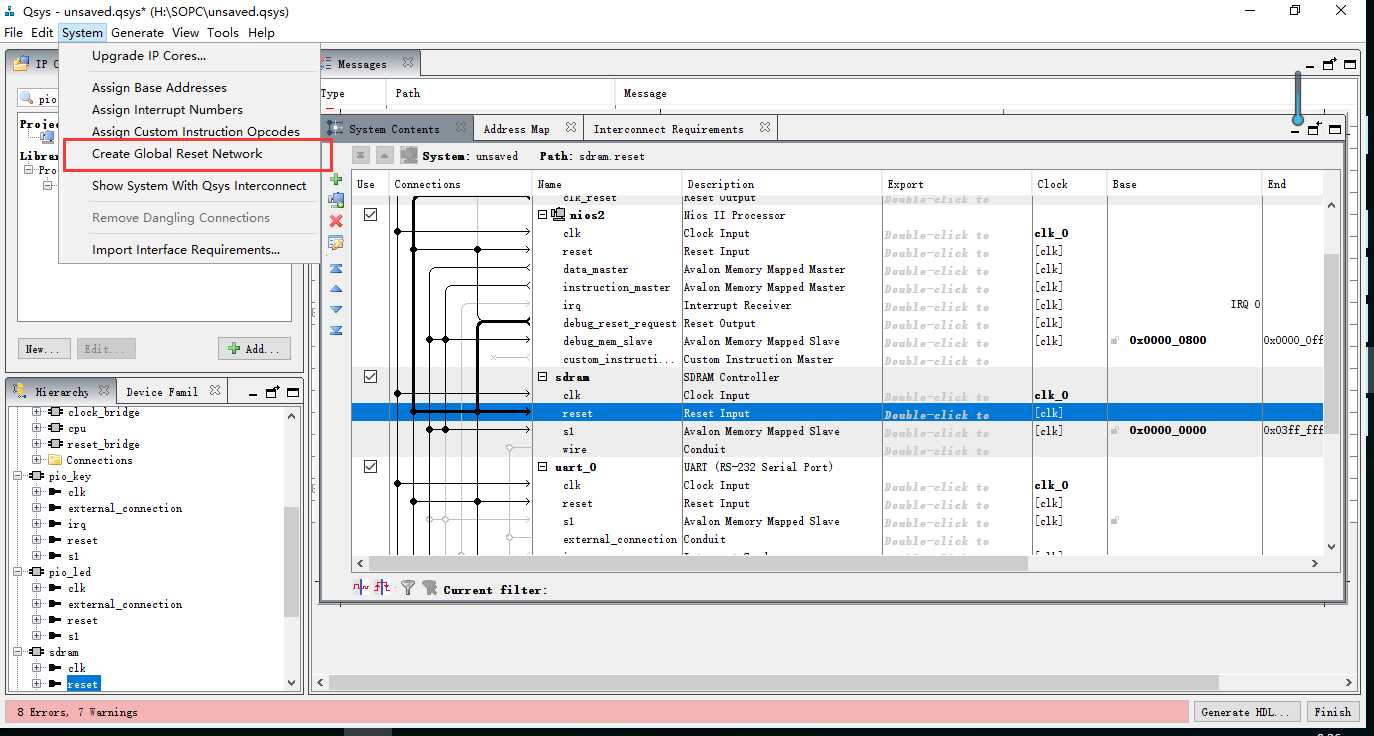Choose Import Interface Requirements
The width and height of the screenshot is (1374, 736).
coord(186,250)
